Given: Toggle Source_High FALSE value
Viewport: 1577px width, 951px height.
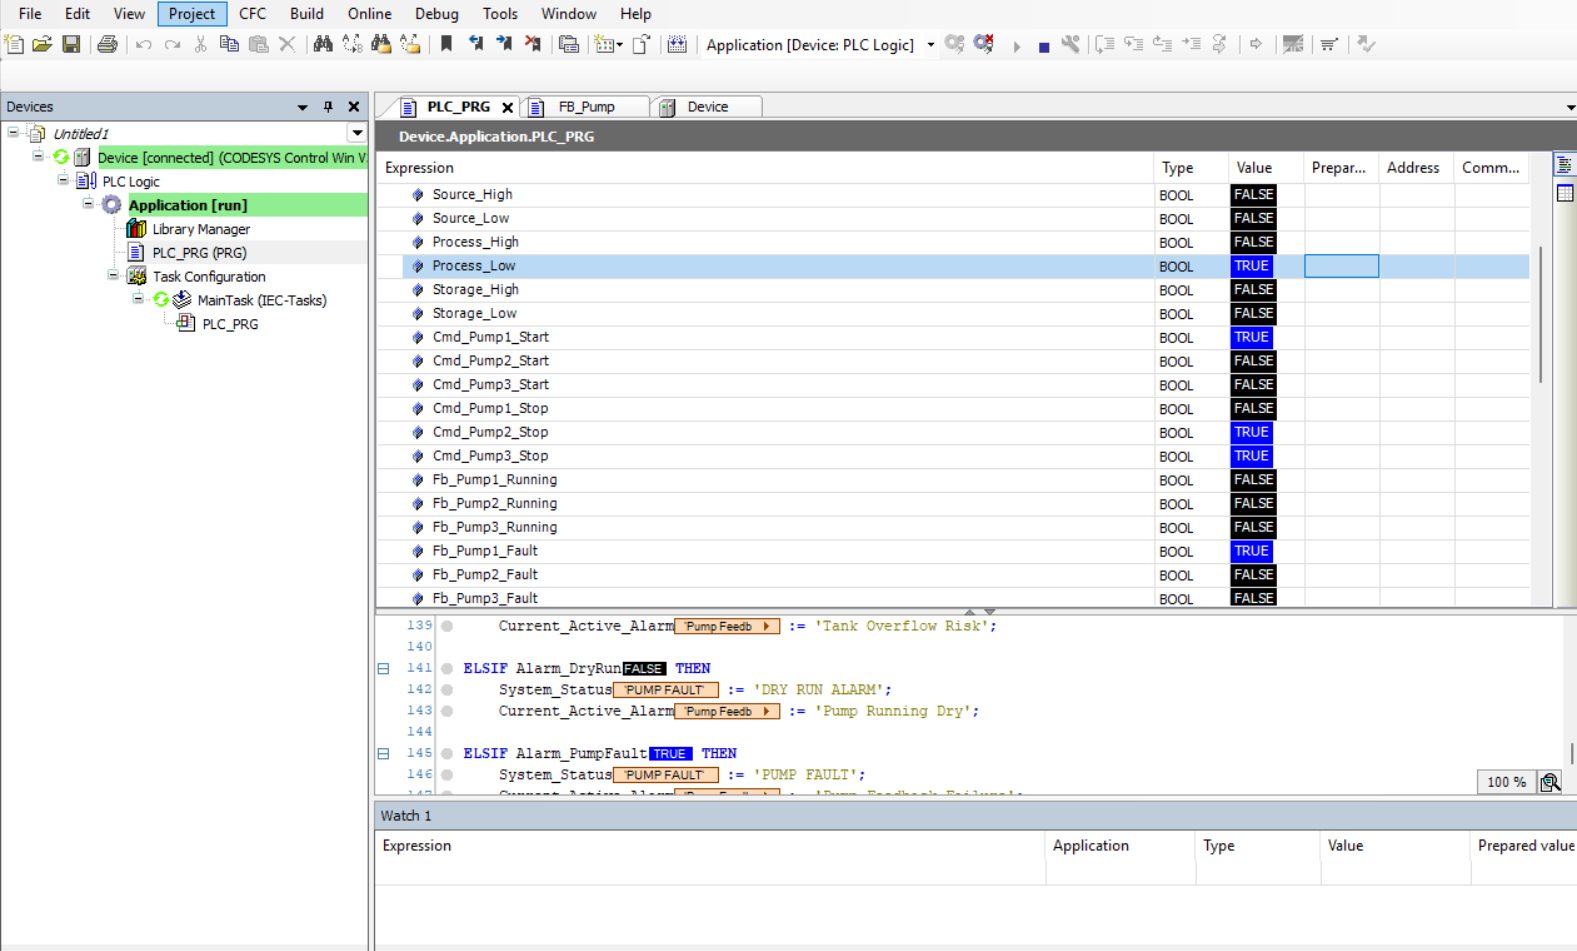Looking at the screenshot, I should point(1253,195).
